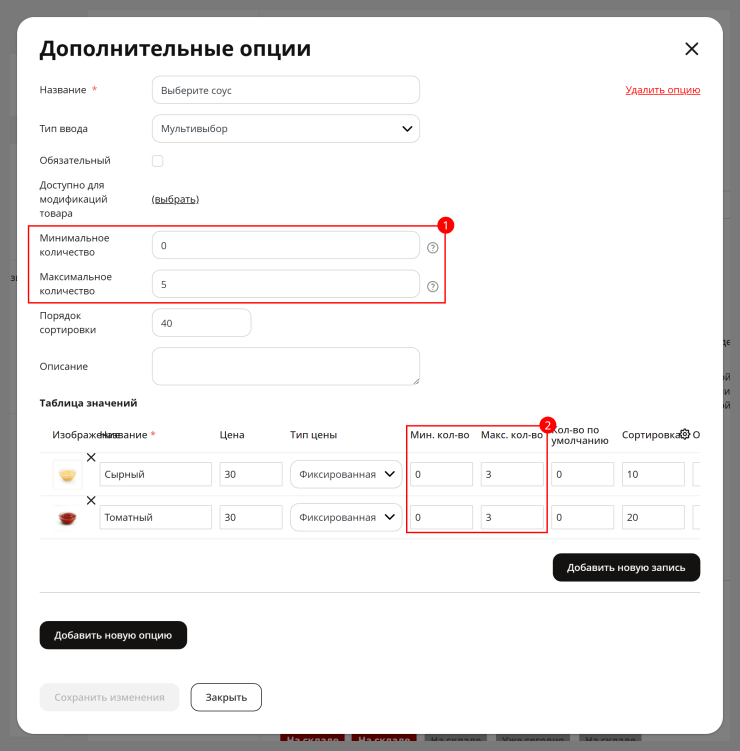
Task: Edit the Томатный name field
Action: (156, 517)
